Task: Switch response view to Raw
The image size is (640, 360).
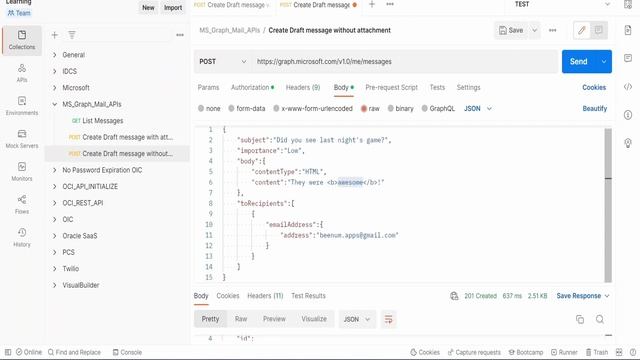Action: pos(241,319)
